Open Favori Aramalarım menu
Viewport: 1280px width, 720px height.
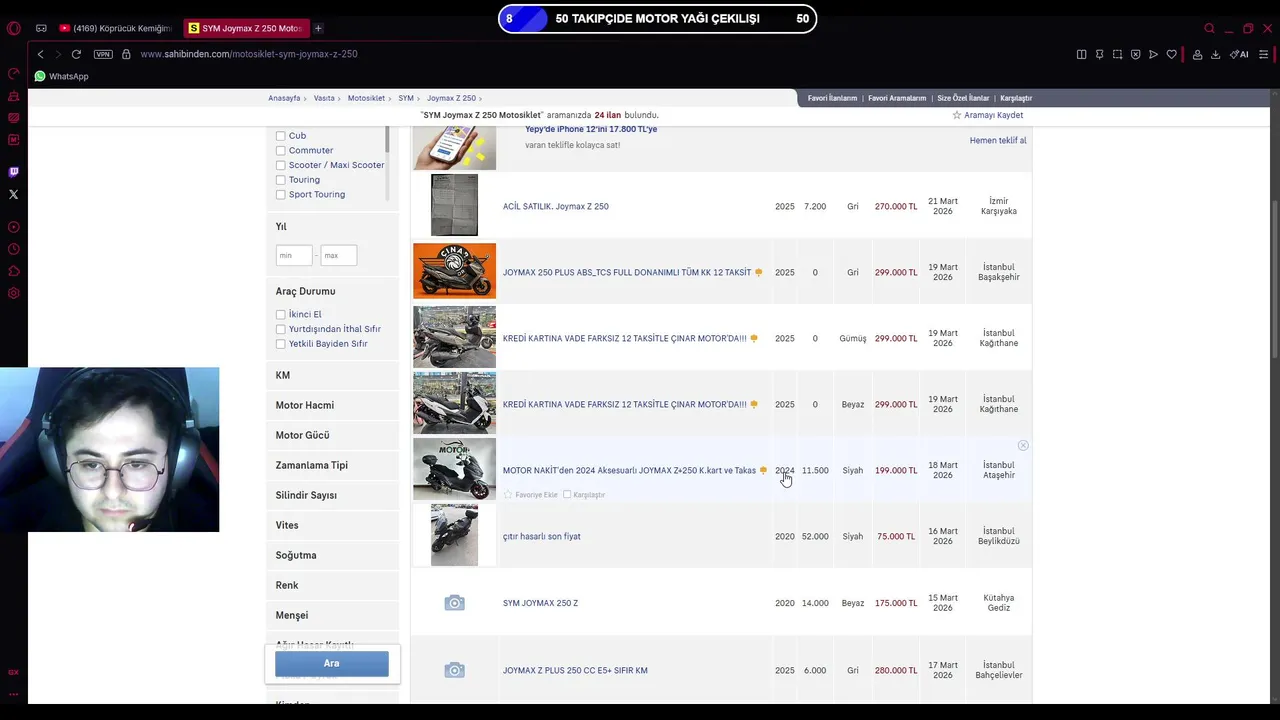(897, 98)
